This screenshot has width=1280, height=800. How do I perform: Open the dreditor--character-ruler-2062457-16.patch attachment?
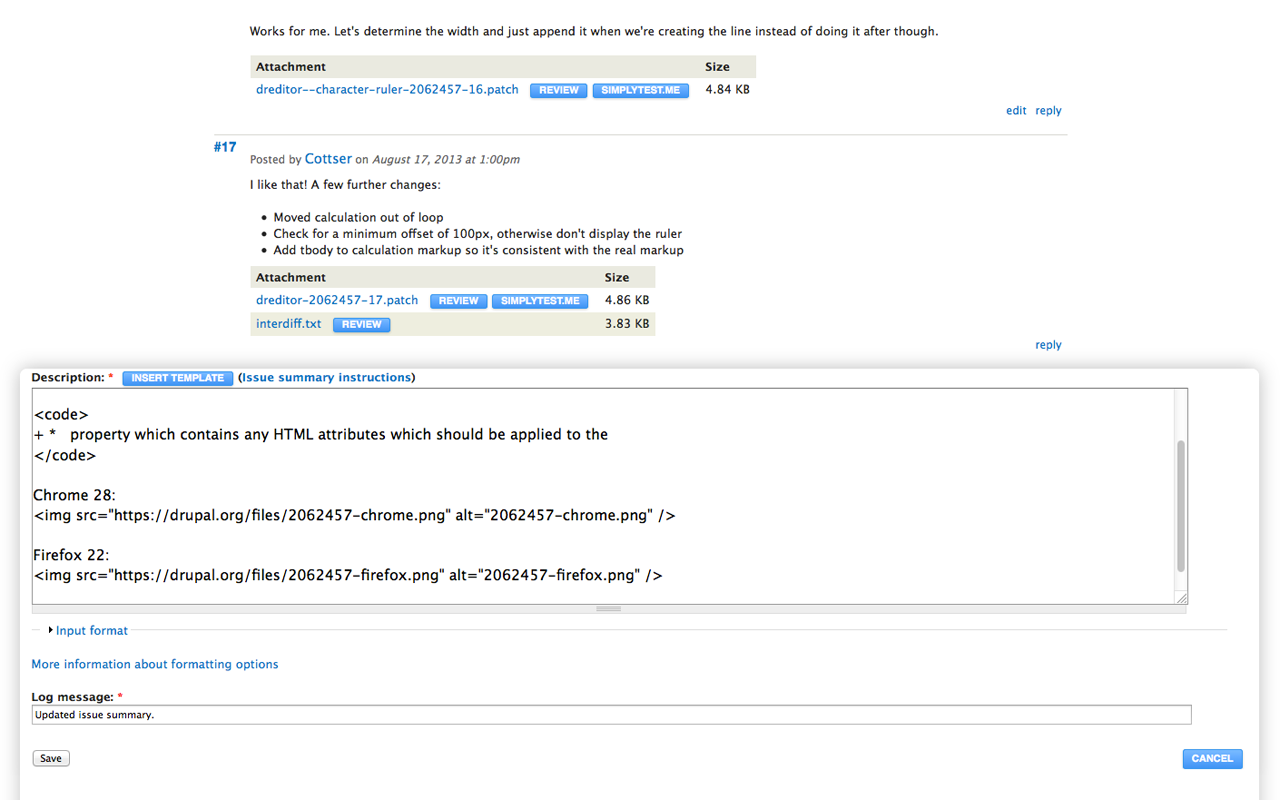click(387, 90)
